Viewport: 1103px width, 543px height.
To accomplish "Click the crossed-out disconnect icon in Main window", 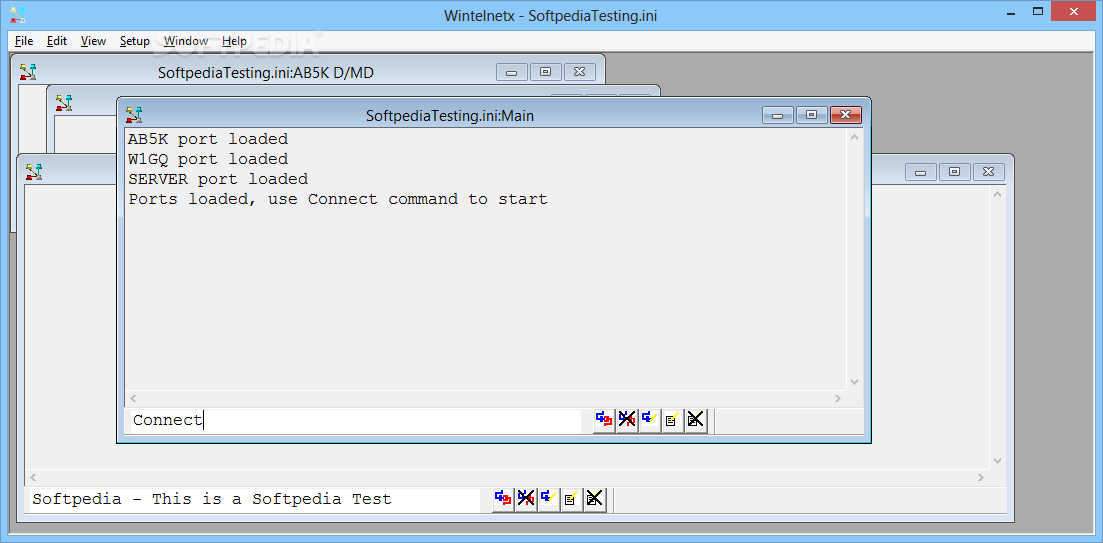I will pyautogui.click(x=627, y=421).
